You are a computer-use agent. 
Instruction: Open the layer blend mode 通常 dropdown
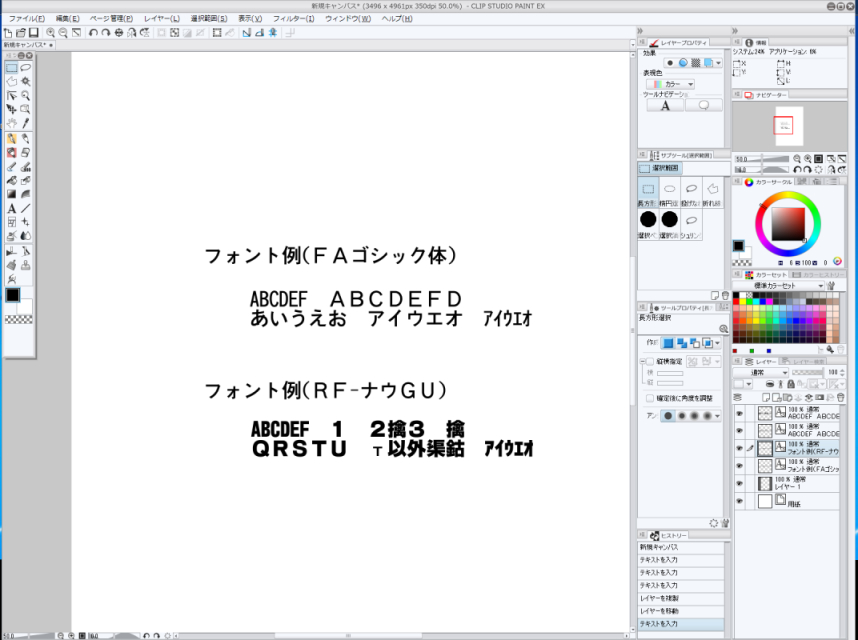pos(761,372)
